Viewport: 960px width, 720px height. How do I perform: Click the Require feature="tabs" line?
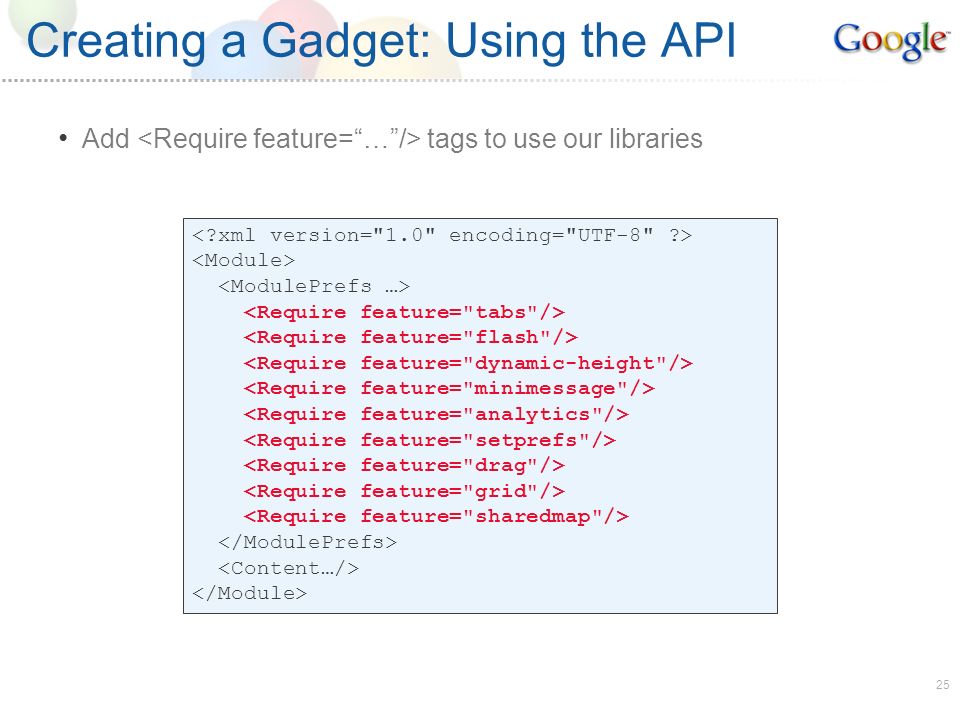tap(404, 312)
